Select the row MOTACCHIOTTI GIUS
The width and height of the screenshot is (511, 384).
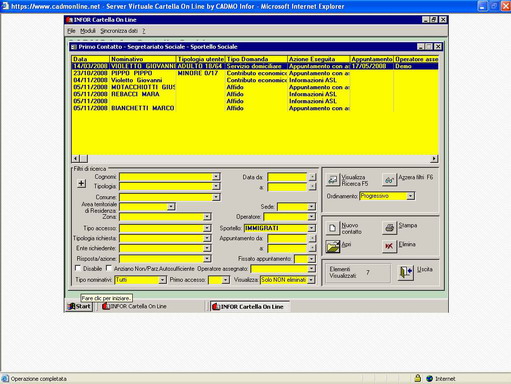click(x=255, y=87)
